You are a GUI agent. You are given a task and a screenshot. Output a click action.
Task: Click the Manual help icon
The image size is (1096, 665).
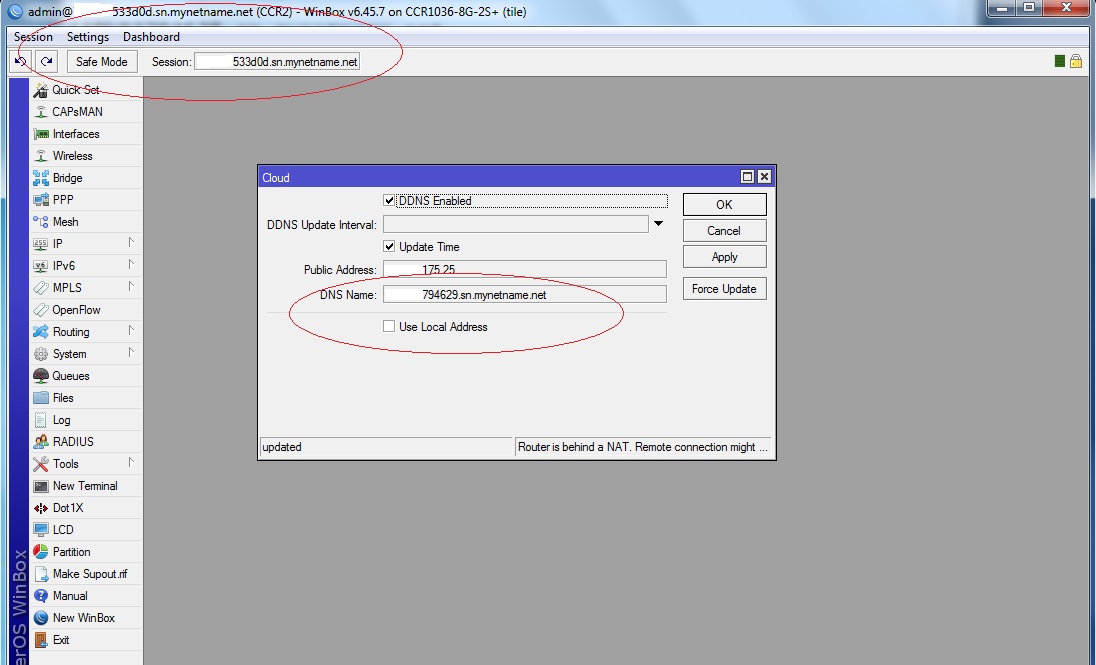click(41, 596)
